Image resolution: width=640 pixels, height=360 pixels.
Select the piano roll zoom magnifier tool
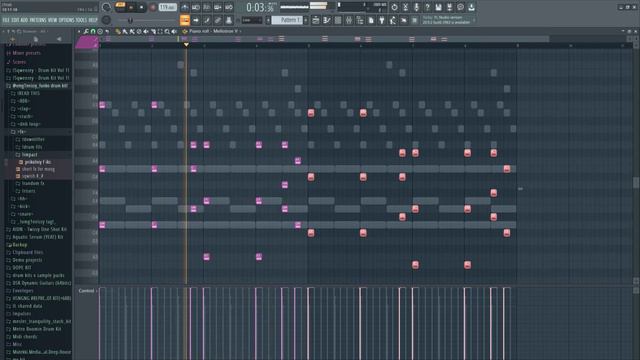[x=167, y=31]
